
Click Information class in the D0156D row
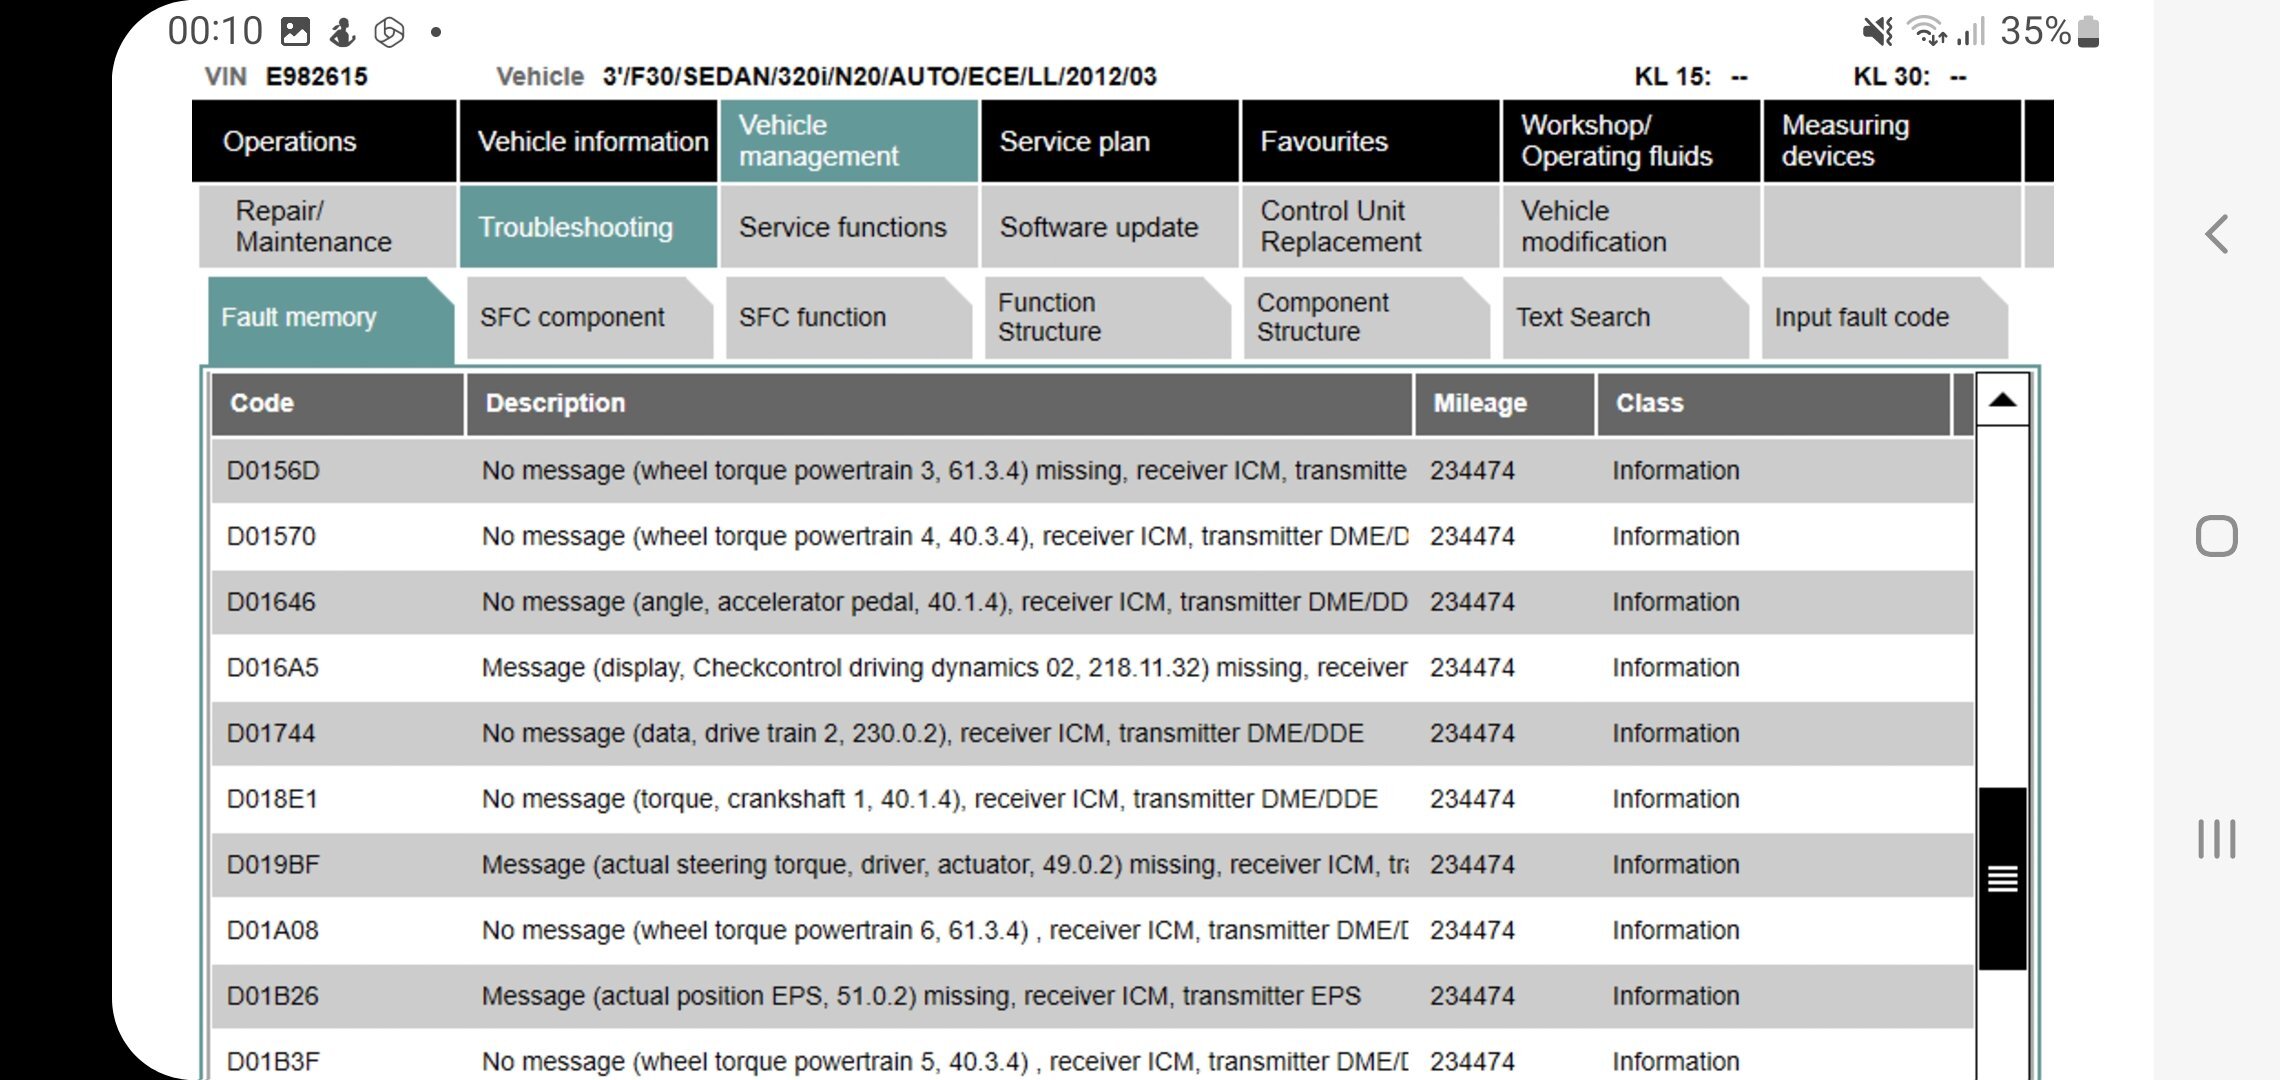pyautogui.click(x=1675, y=470)
